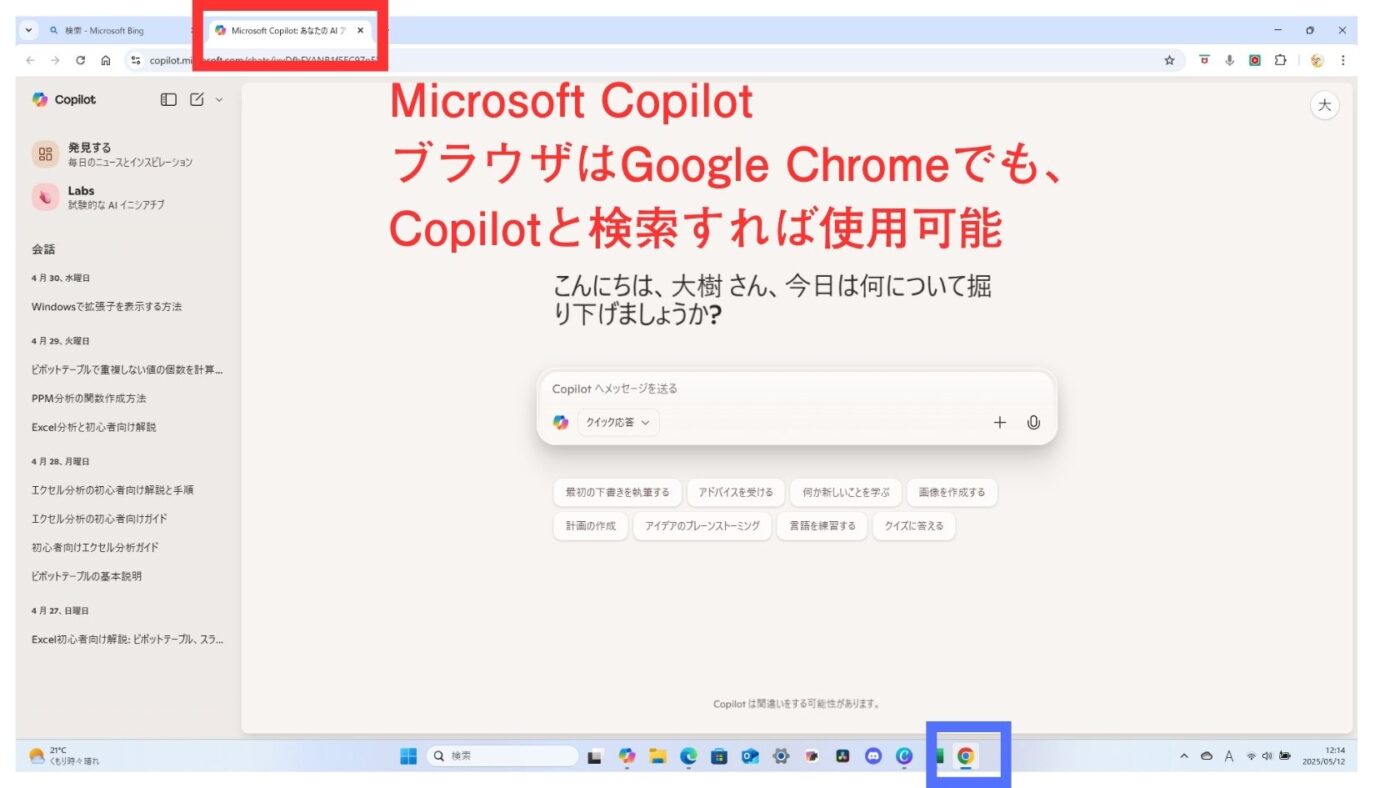Expand the chevron next to new chat icon
This screenshot has width=1400, height=788.
tap(219, 100)
